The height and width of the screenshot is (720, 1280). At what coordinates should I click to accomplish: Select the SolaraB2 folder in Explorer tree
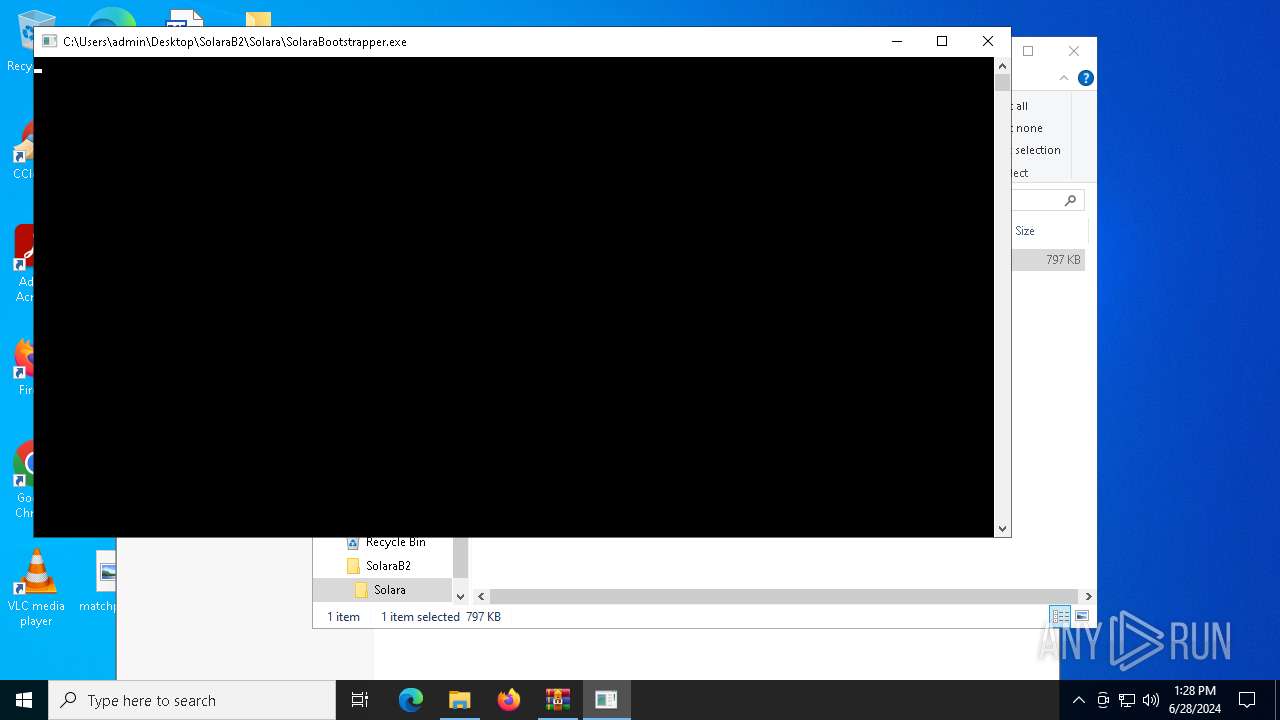click(x=388, y=566)
